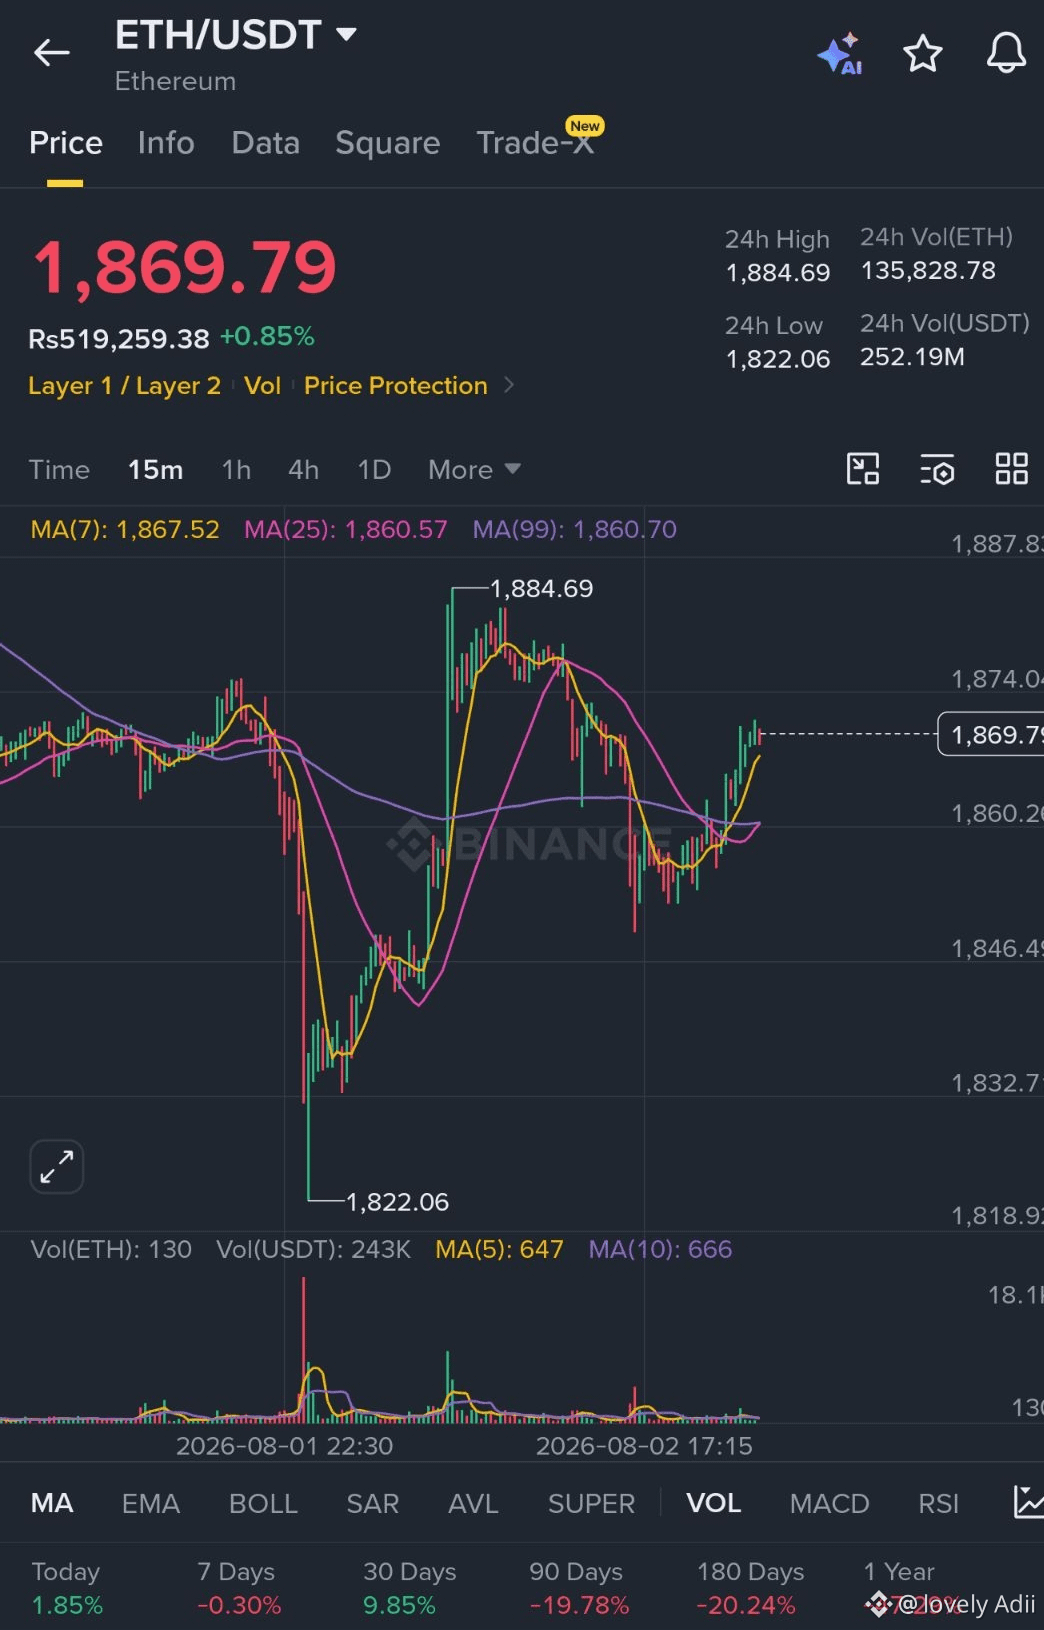Image resolution: width=1044 pixels, height=1630 pixels.
Task: Open the Price Protection link
Action: pos(395,386)
